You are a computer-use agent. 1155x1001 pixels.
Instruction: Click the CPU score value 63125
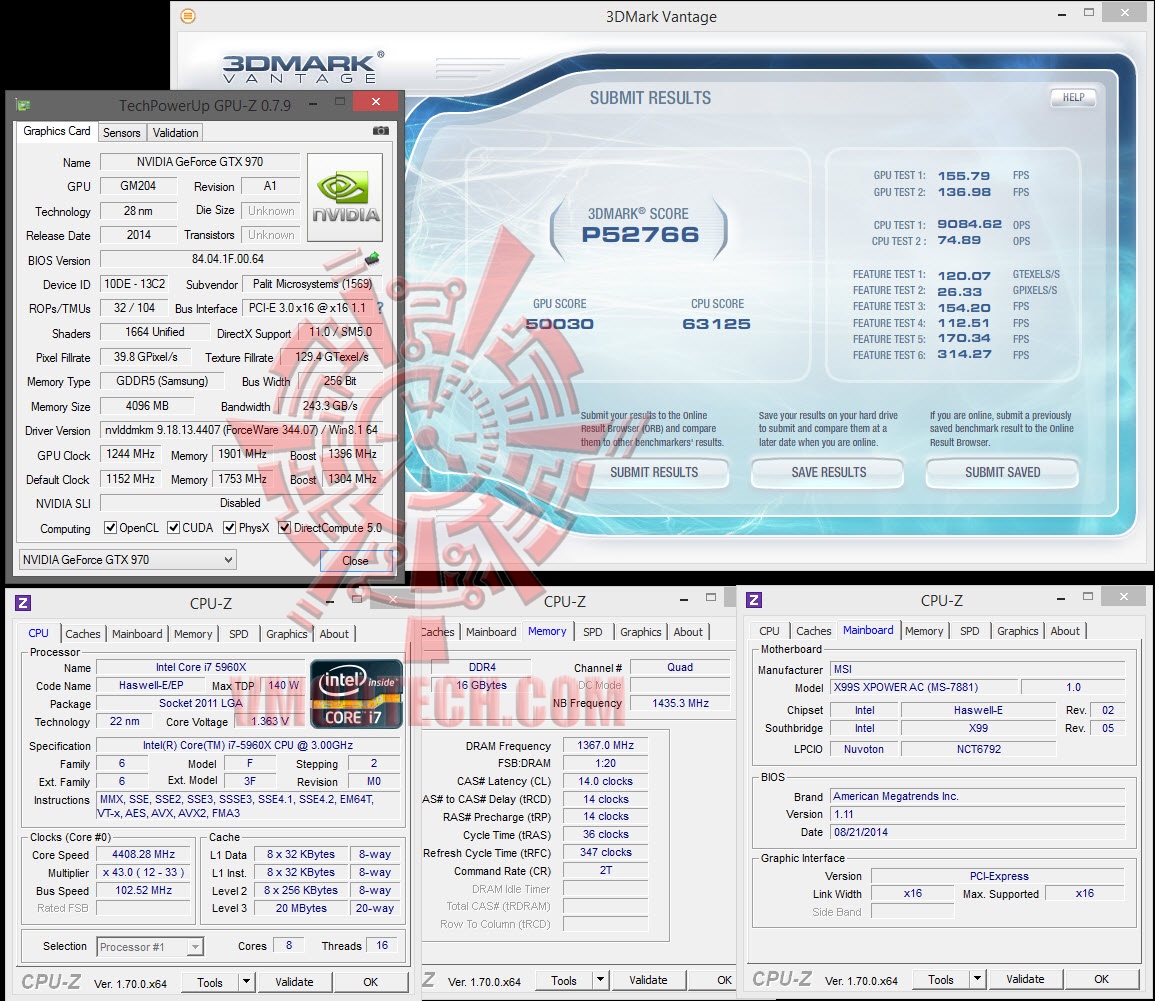716,324
